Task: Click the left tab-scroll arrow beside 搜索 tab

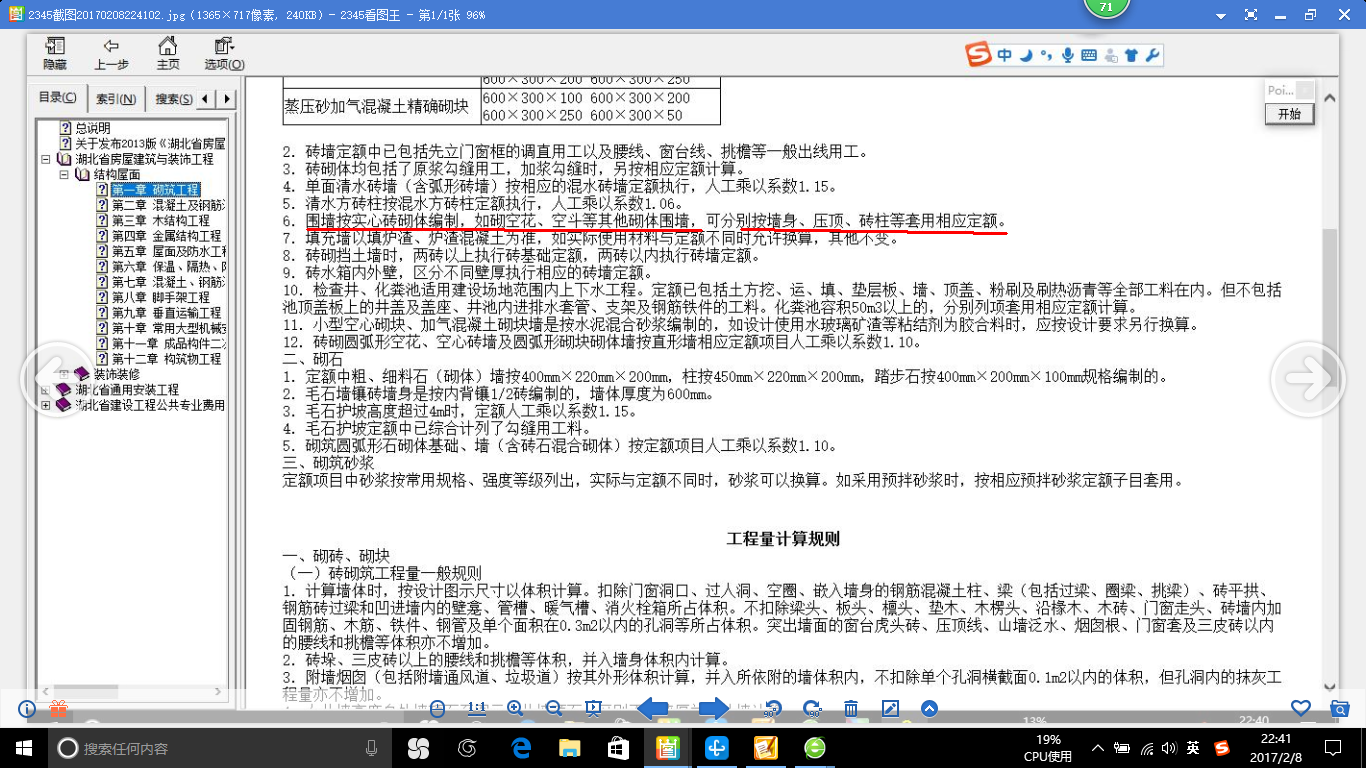Action: point(205,99)
